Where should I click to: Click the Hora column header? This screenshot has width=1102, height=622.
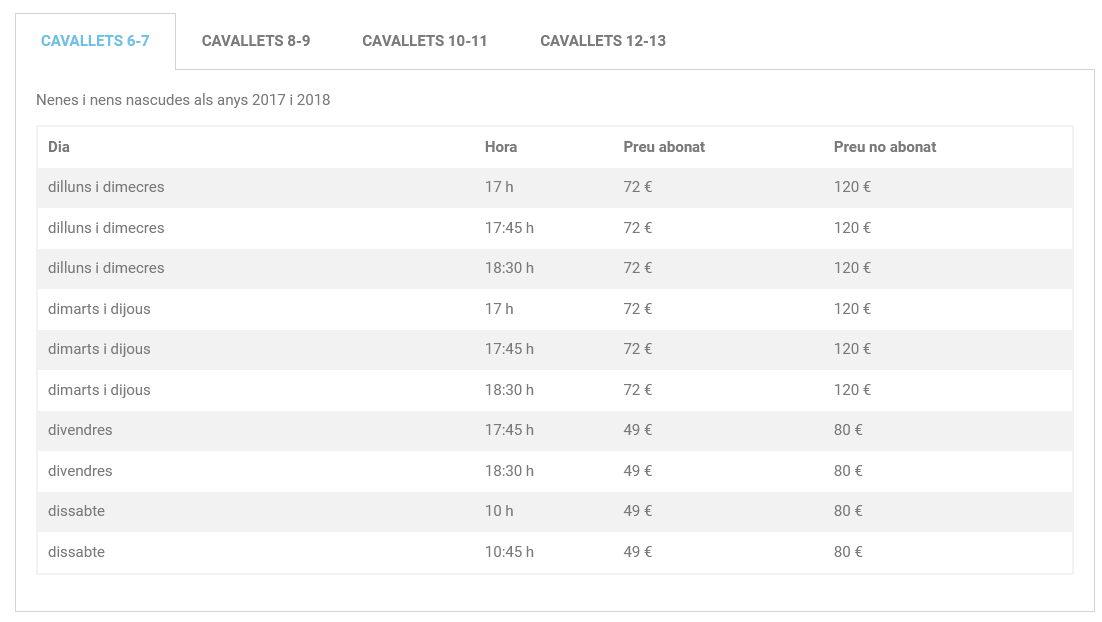[x=500, y=147]
